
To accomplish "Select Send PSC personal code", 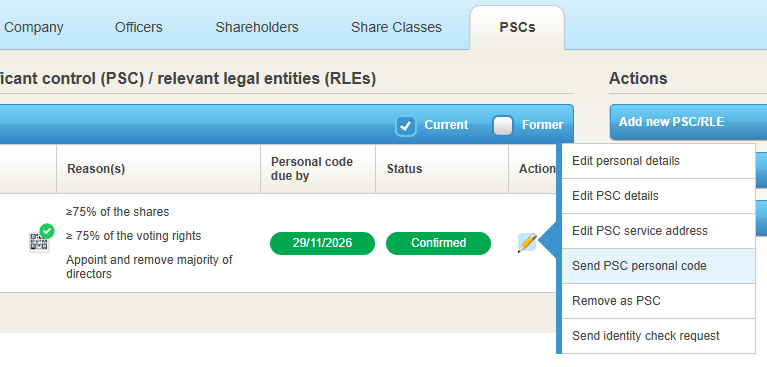I will [658, 266].
